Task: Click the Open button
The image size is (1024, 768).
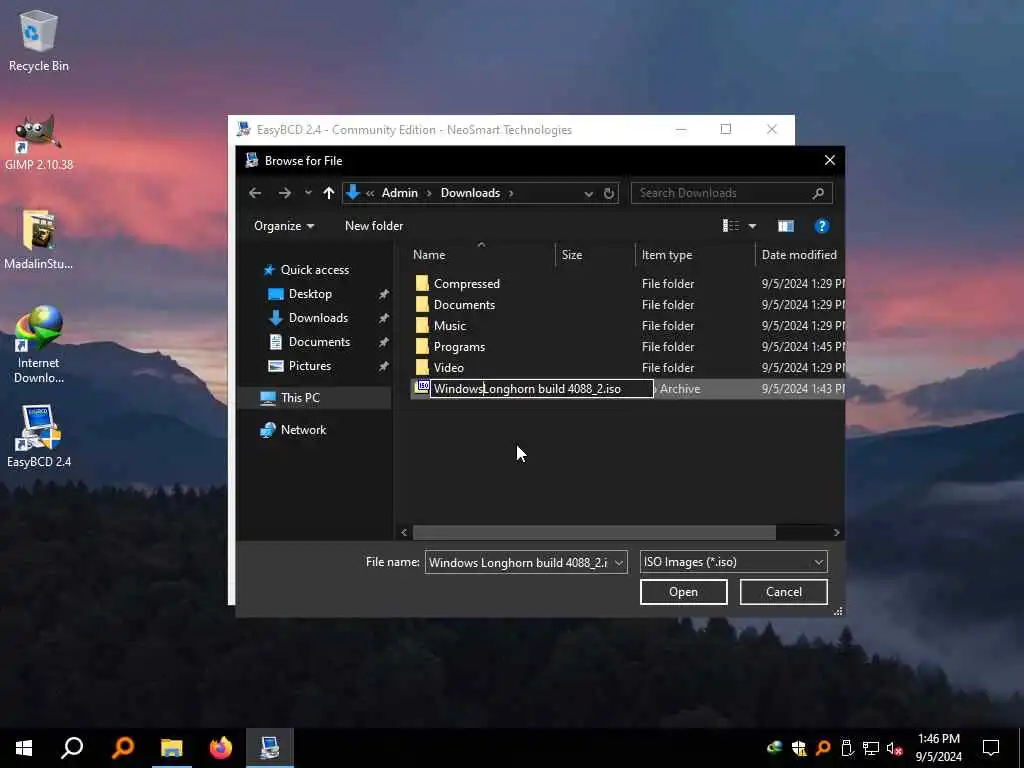Action: pyautogui.click(x=683, y=592)
